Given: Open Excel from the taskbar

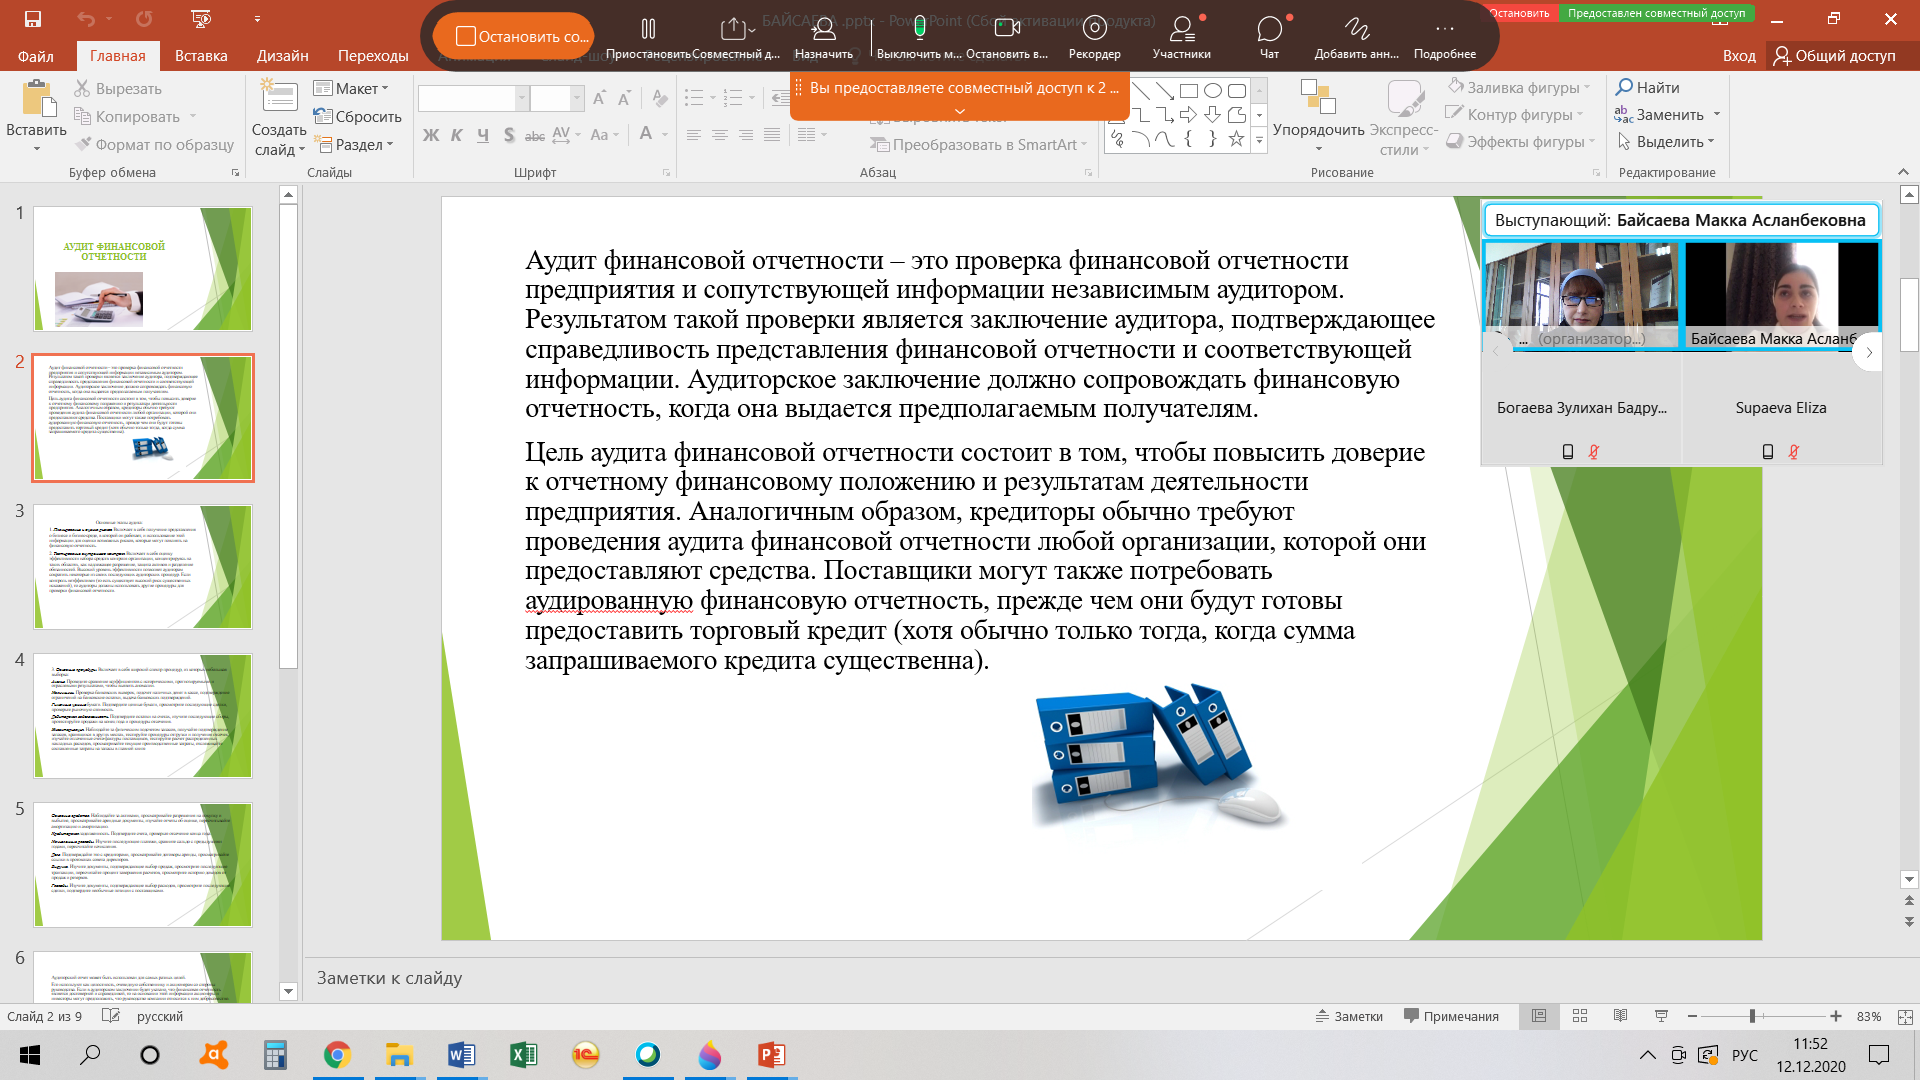Looking at the screenshot, I should click(x=523, y=1055).
